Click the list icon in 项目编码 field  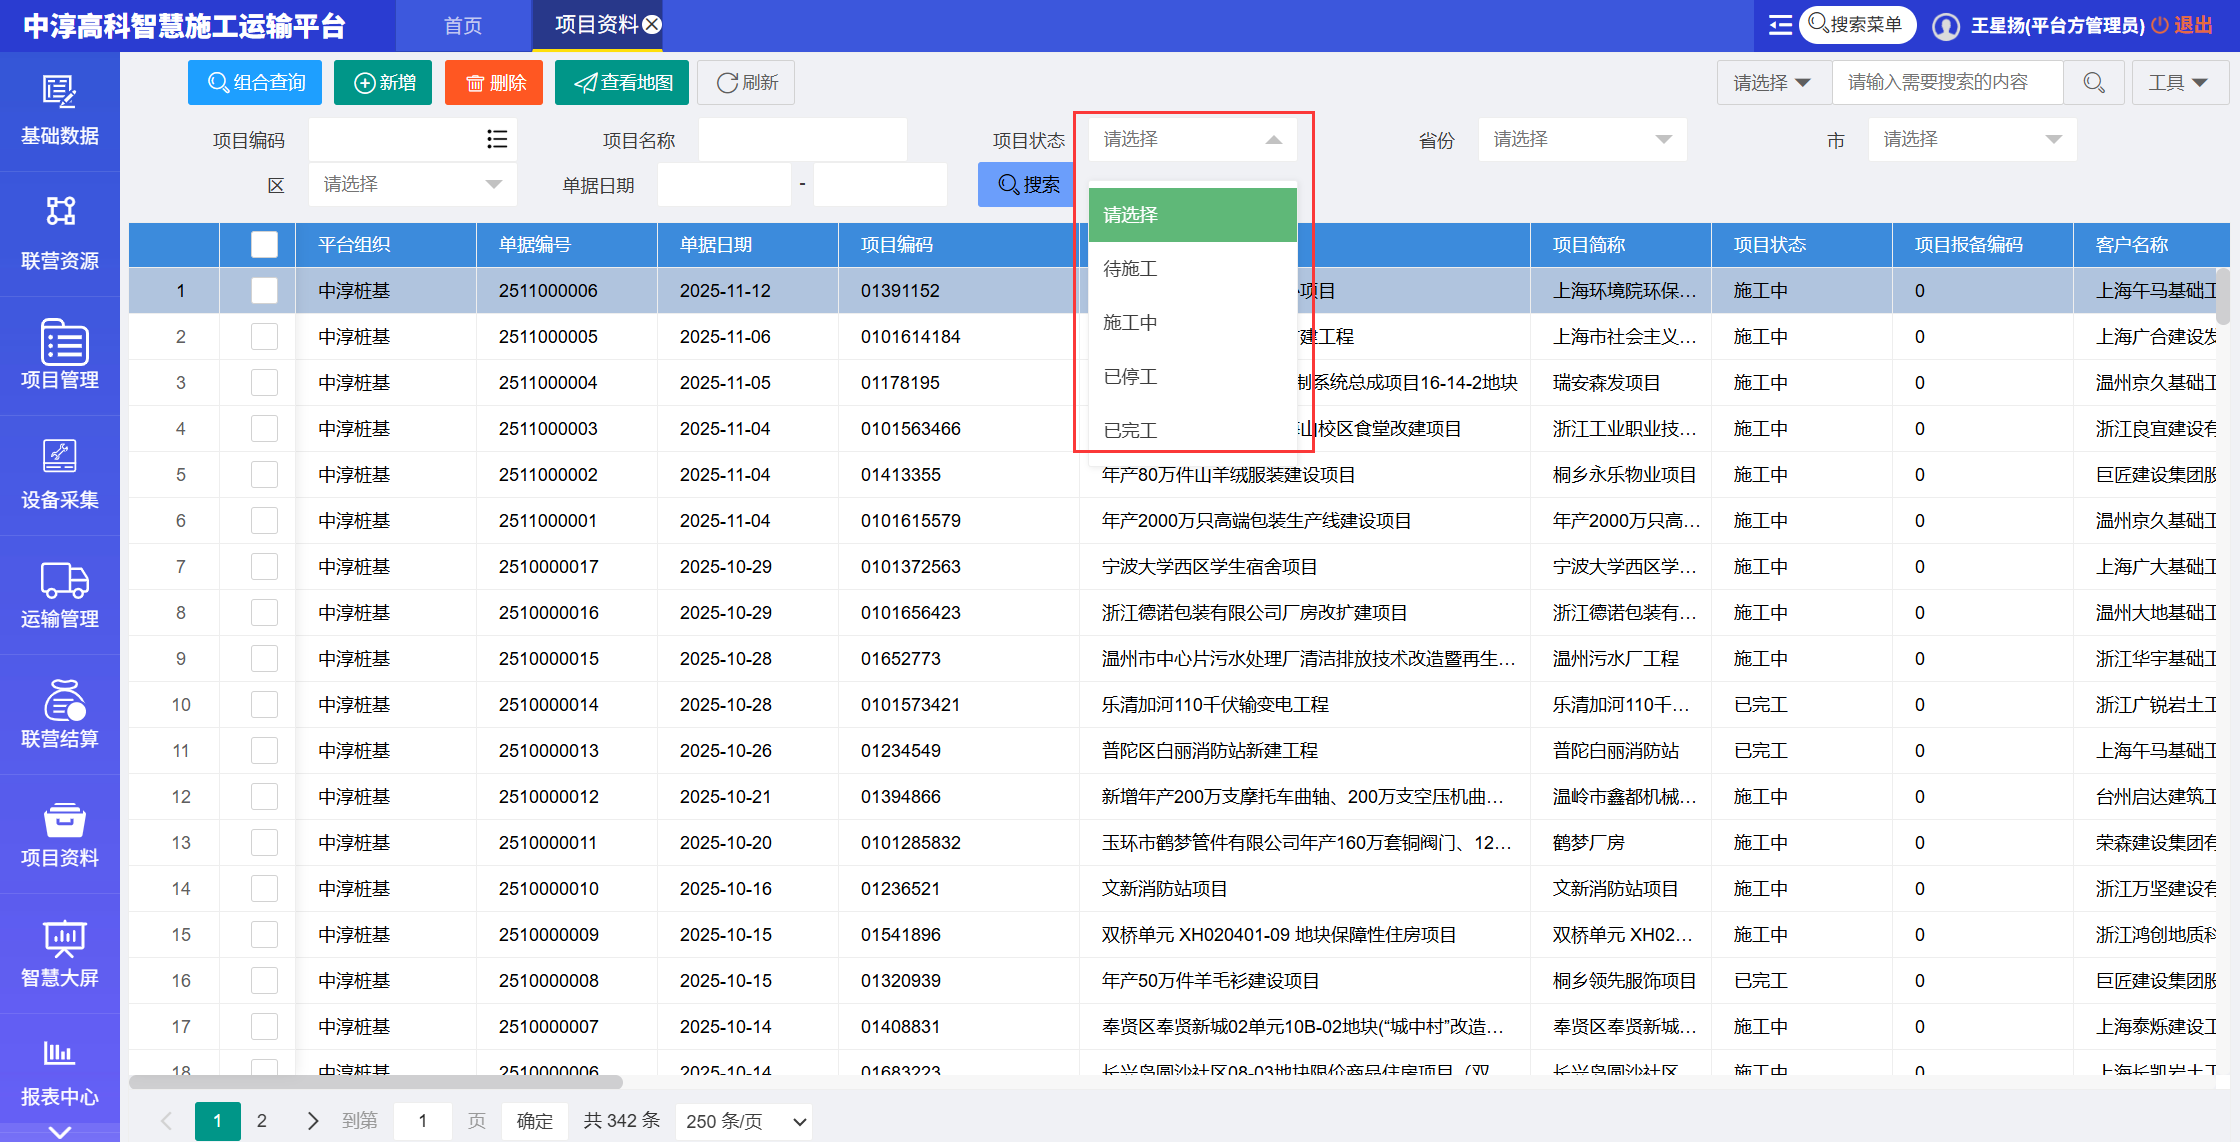[x=497, y=139]
